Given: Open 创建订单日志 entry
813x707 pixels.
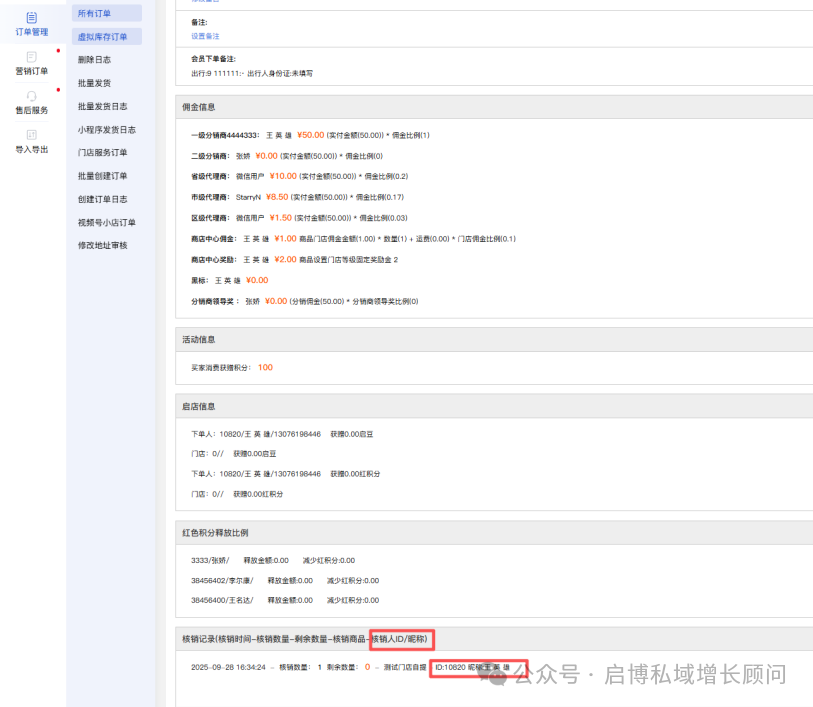Looking at the screenshot, I should tap(103, 199).
